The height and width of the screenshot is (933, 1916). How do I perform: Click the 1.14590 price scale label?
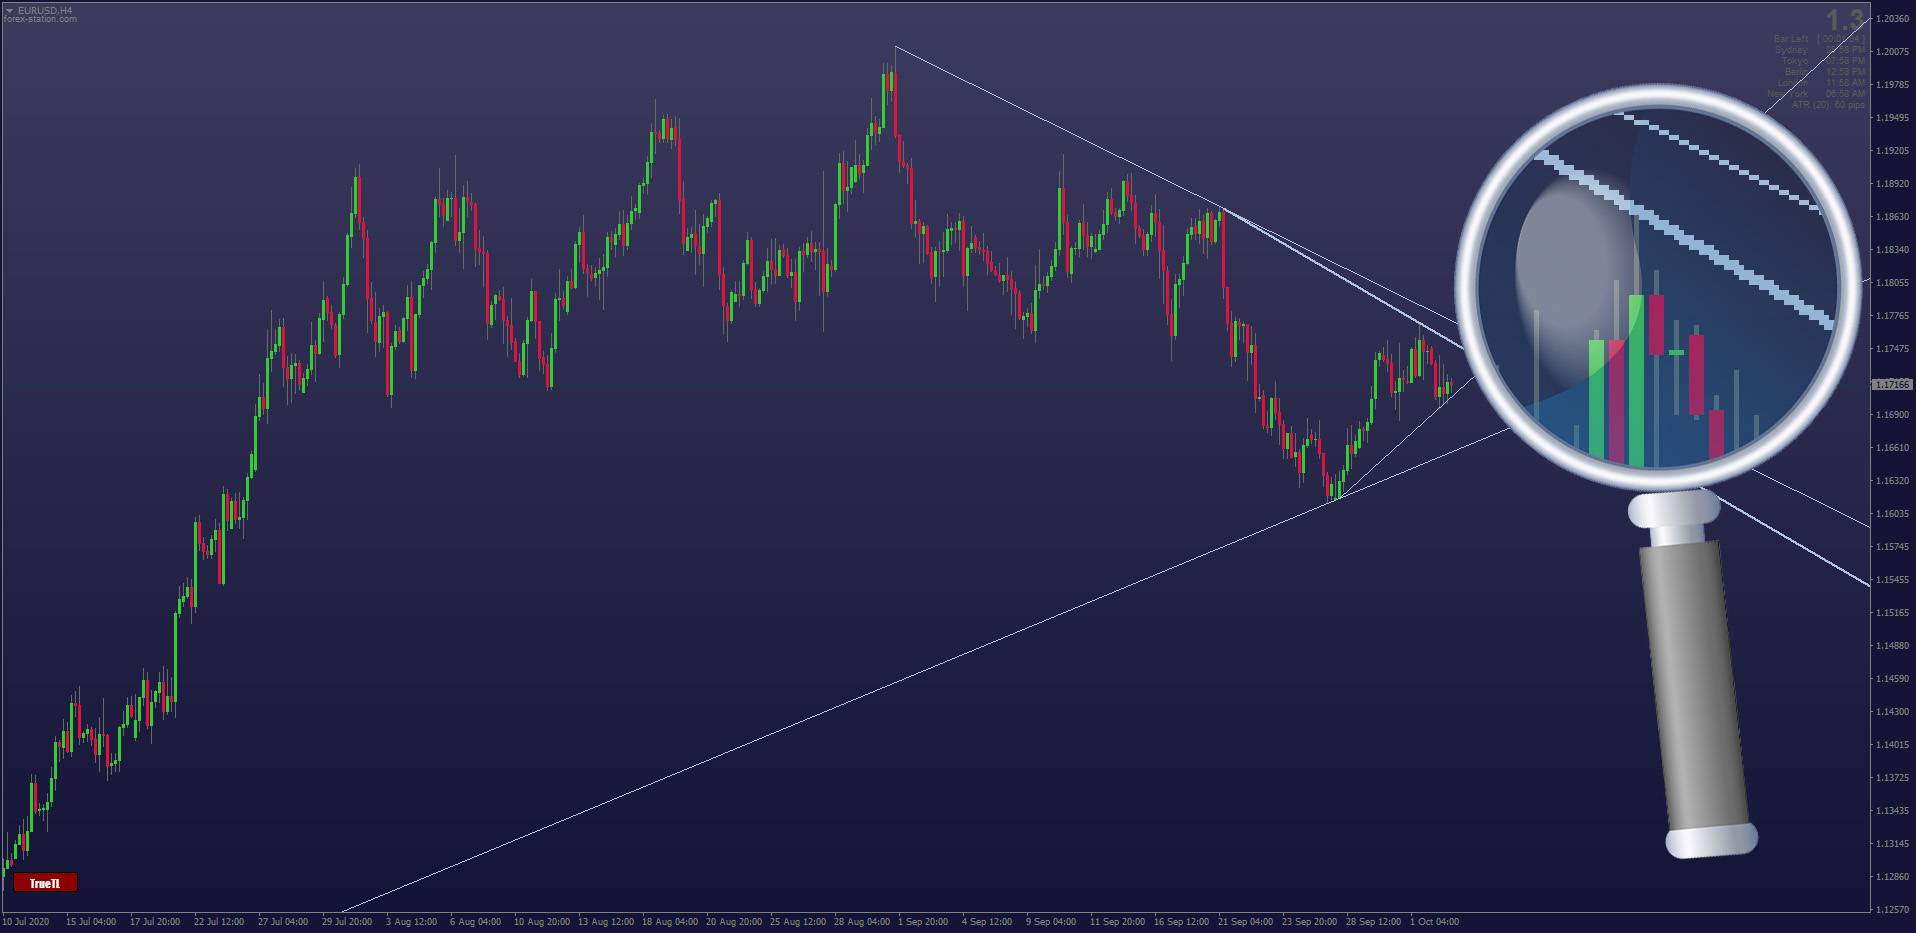[1892, 679]
